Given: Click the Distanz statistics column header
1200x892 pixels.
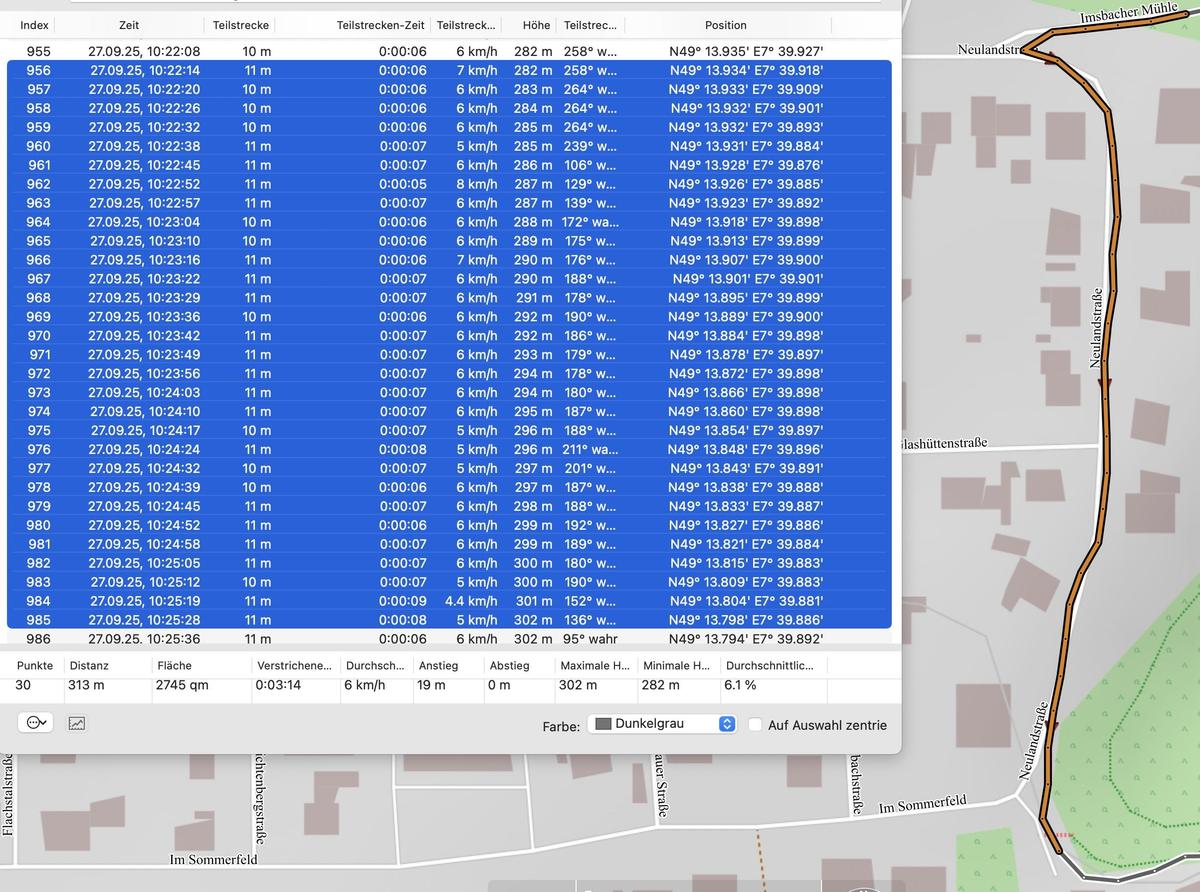Looking at the screenshot, I should [89, 665].
